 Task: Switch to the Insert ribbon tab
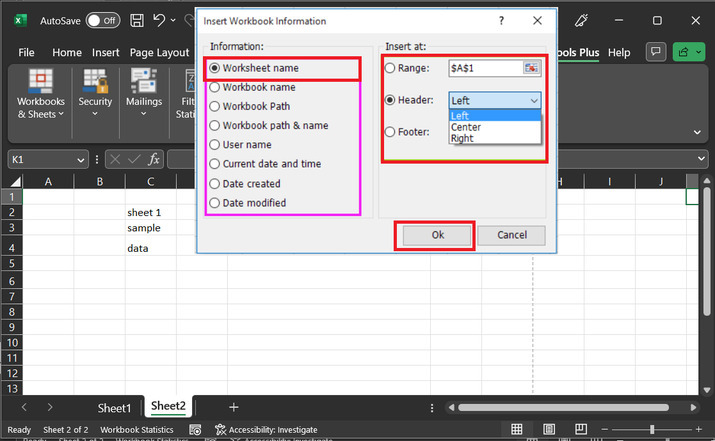[x=105, y=52]
